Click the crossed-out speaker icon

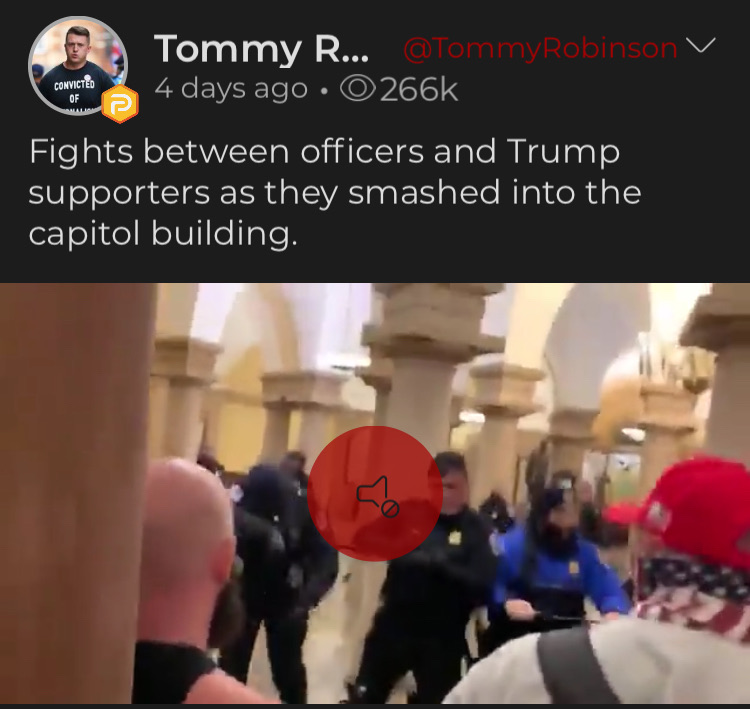(x=378, y=497)
